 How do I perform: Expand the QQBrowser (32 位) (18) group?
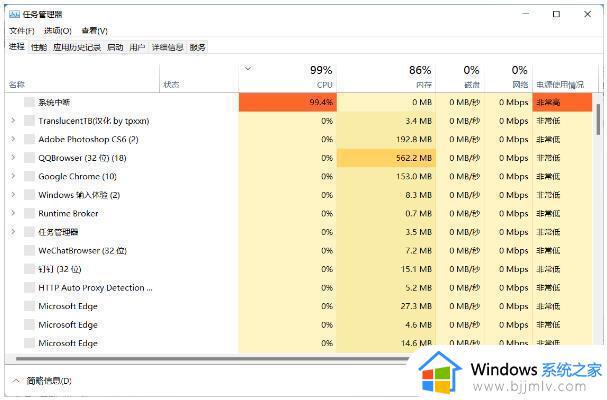(x=13, y=158)
